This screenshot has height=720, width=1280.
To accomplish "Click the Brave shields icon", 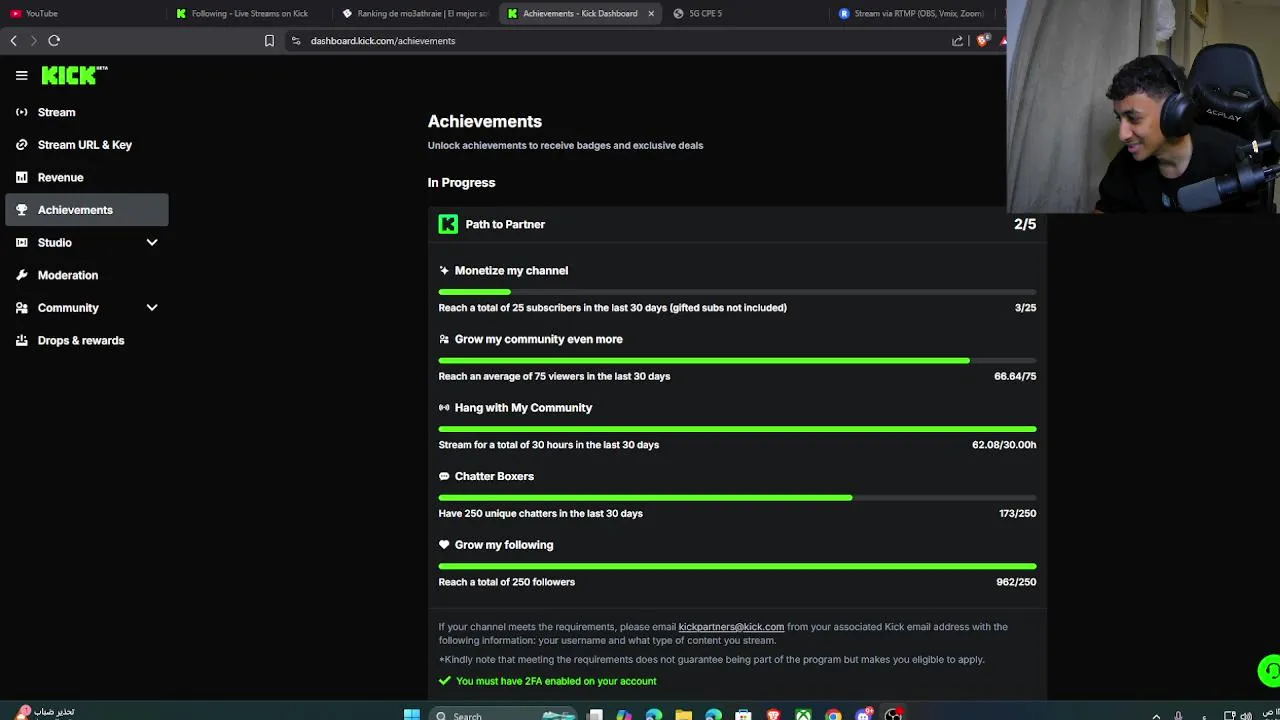I will tap(983, 40).
